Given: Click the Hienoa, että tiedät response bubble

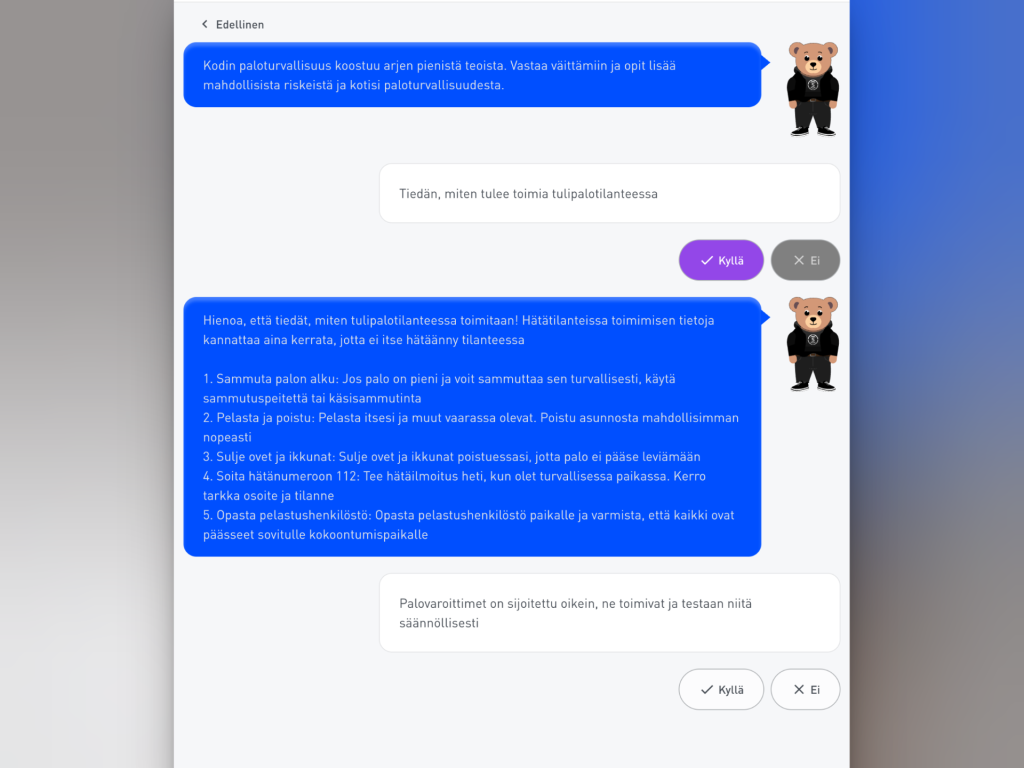Looking at the screenshot, I should click(x=472, y=427).
